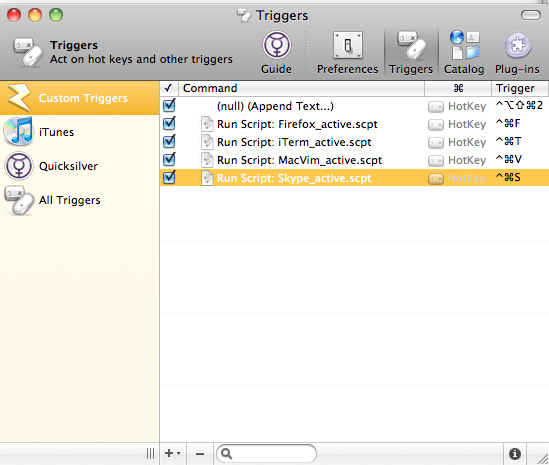Click the ^⌥⇧⌘2 hotkey cell

[519, 105]
